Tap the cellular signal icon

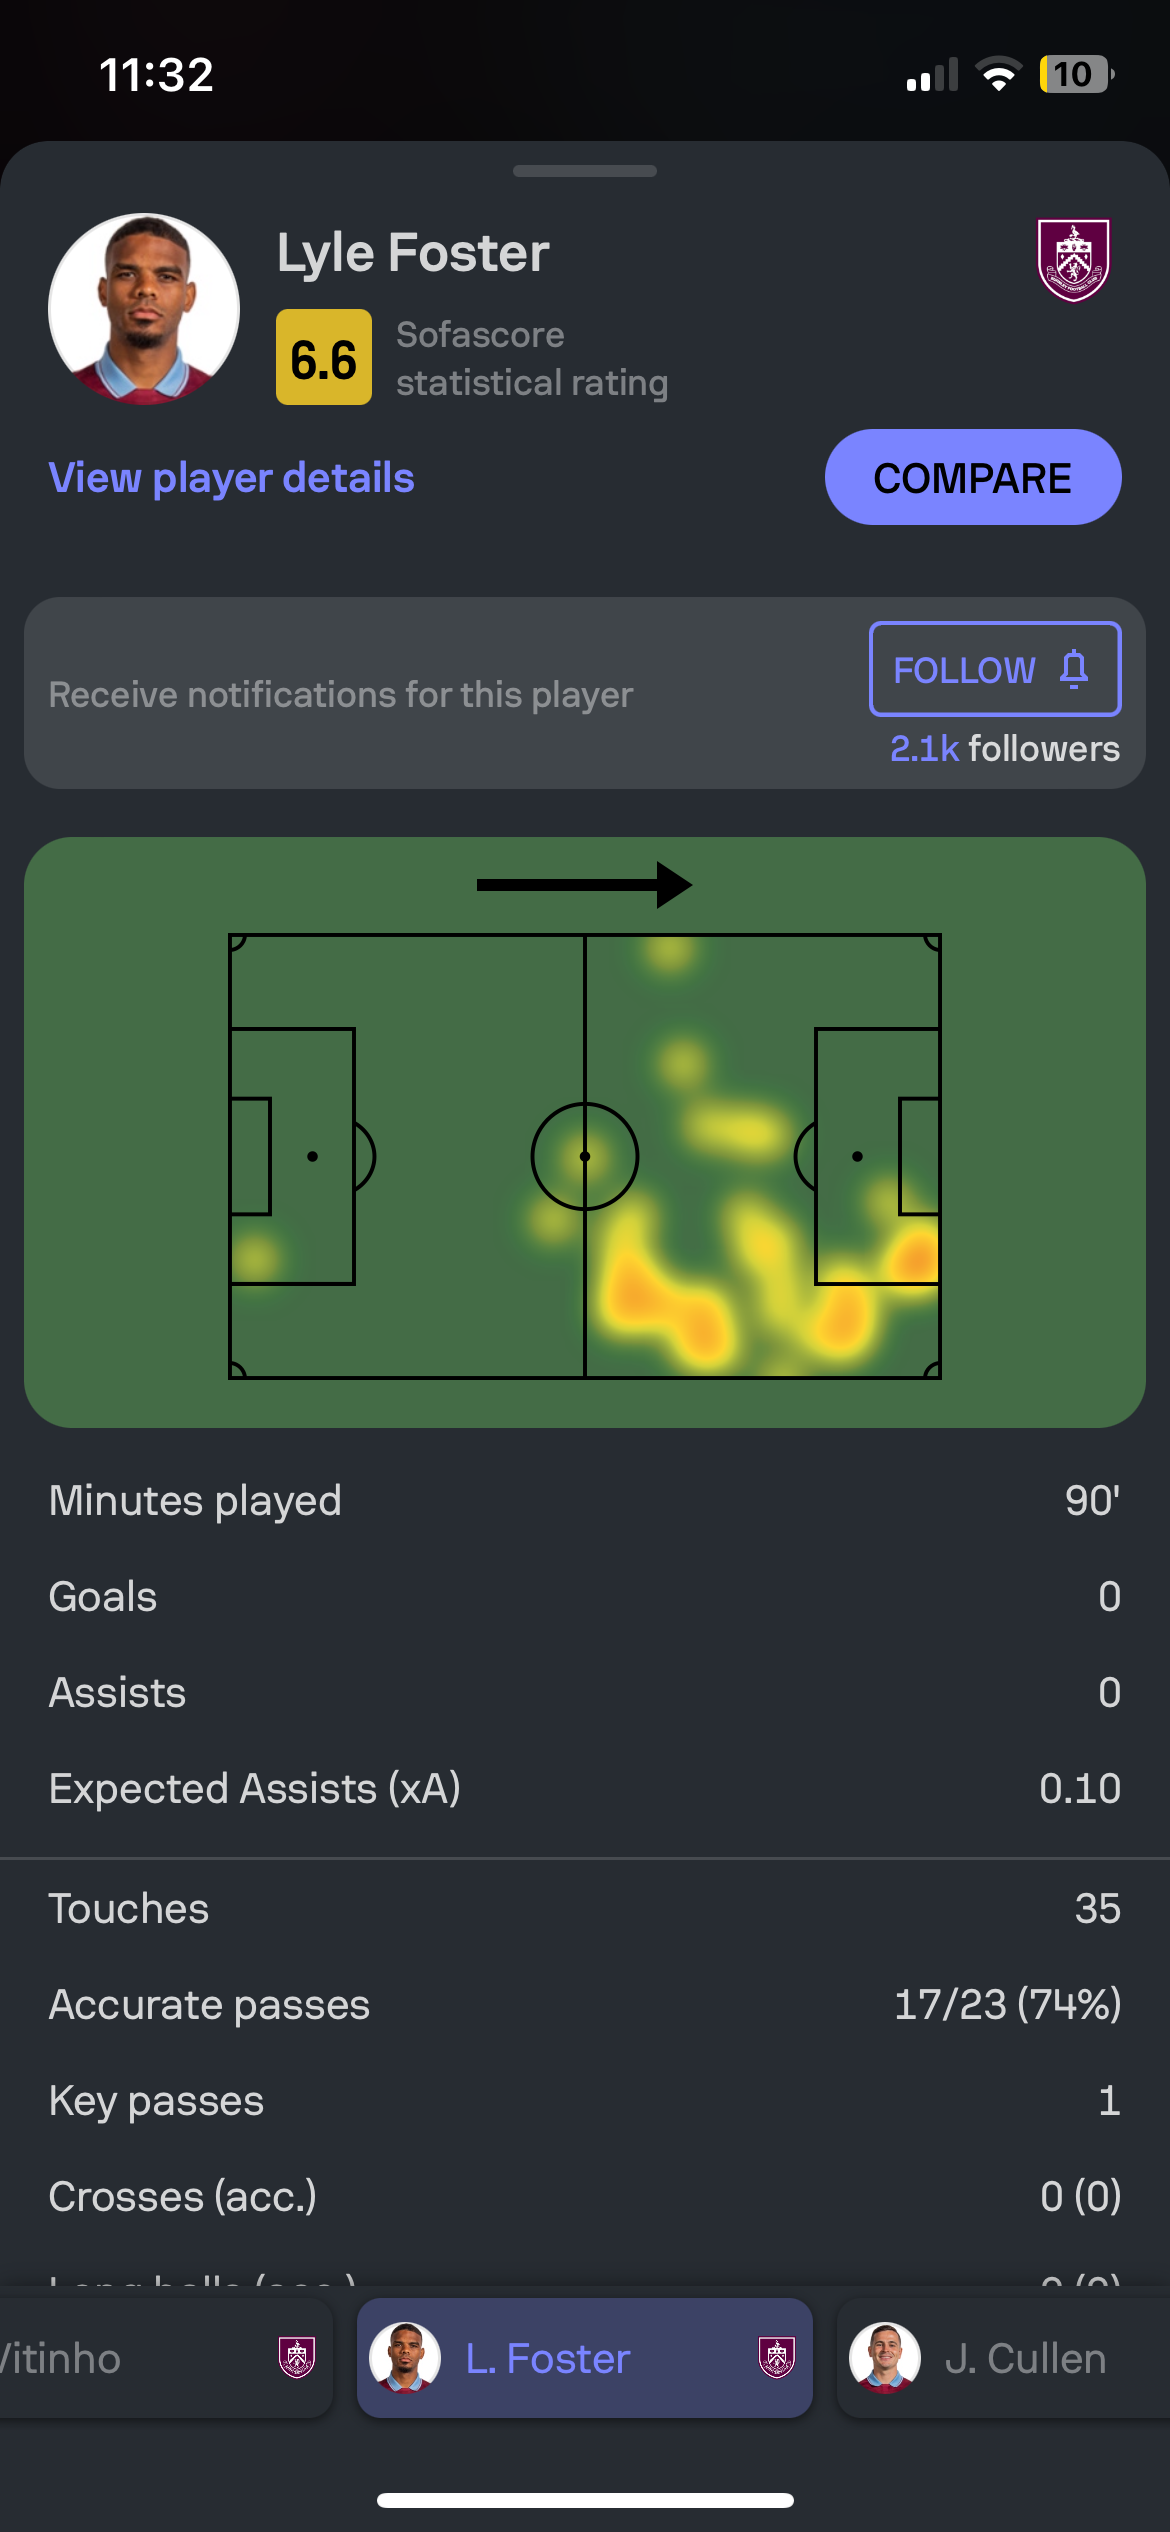pos(932,75)
